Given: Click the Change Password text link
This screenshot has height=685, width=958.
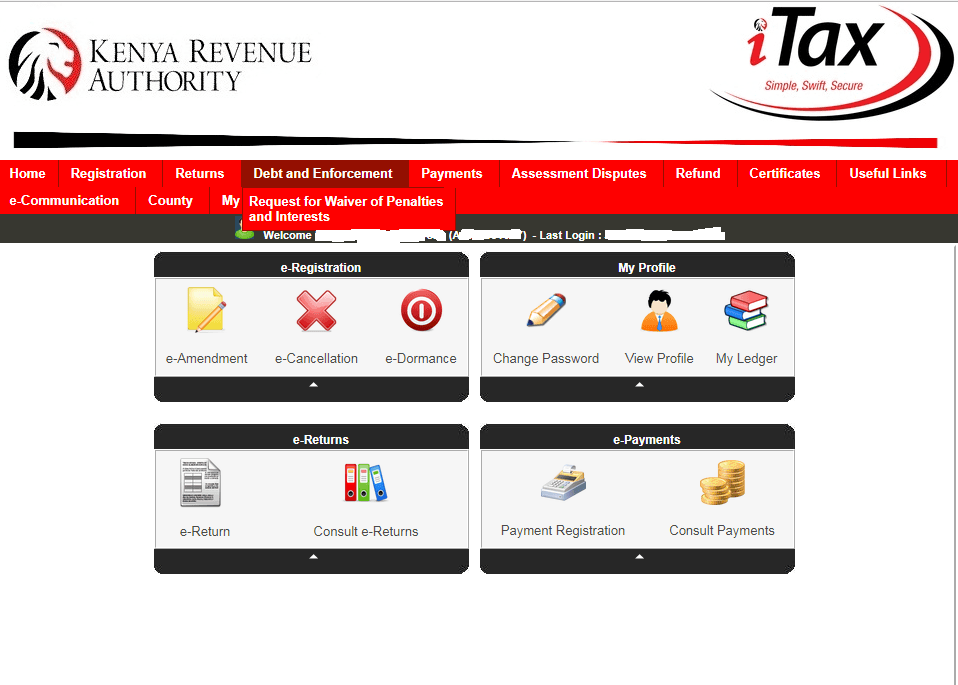Looking at the screenshot, I should [546, 359].
